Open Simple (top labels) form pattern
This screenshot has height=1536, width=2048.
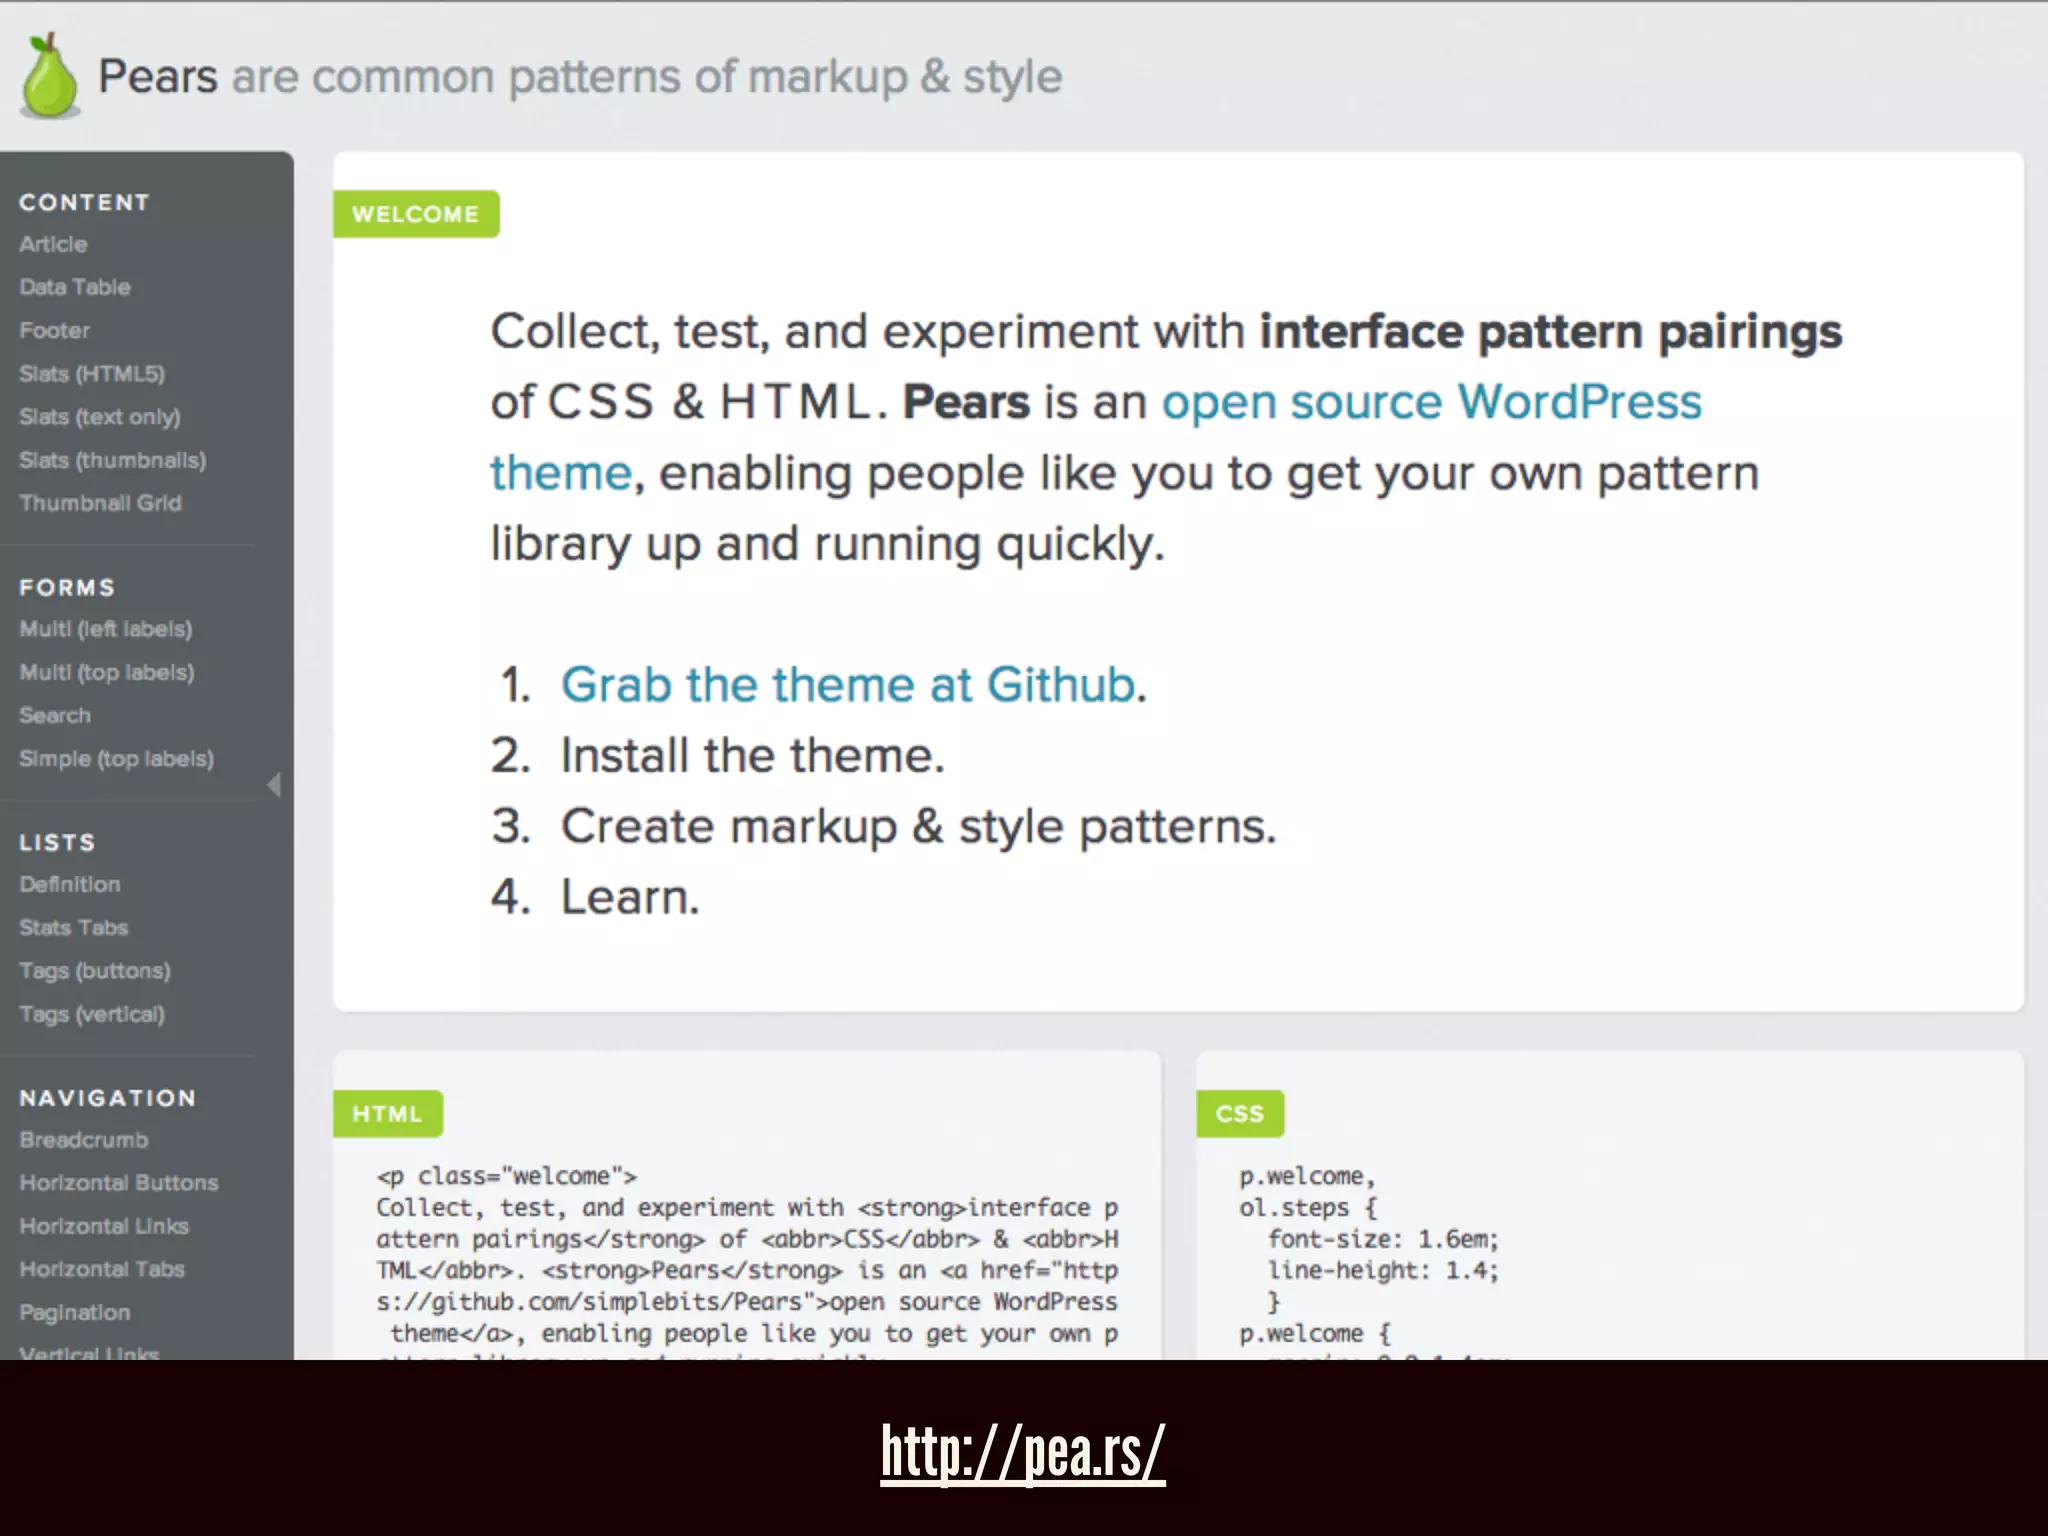[x=116, y=759]
